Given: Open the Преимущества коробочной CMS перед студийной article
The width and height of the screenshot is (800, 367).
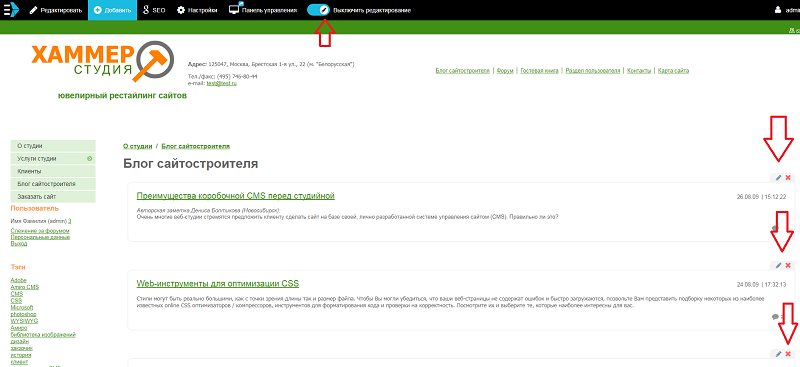Looking at the screenshot, I should coord(236,196).
